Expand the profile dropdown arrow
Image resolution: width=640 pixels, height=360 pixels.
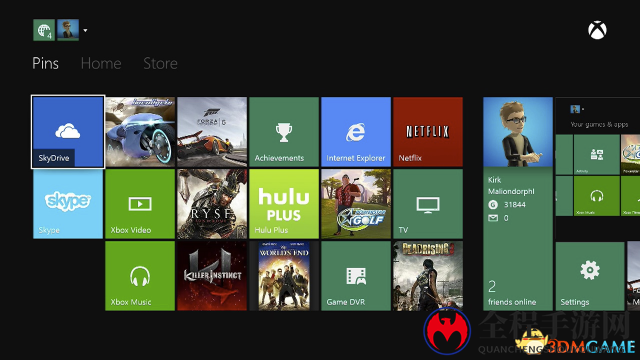[x=85, y=30]
